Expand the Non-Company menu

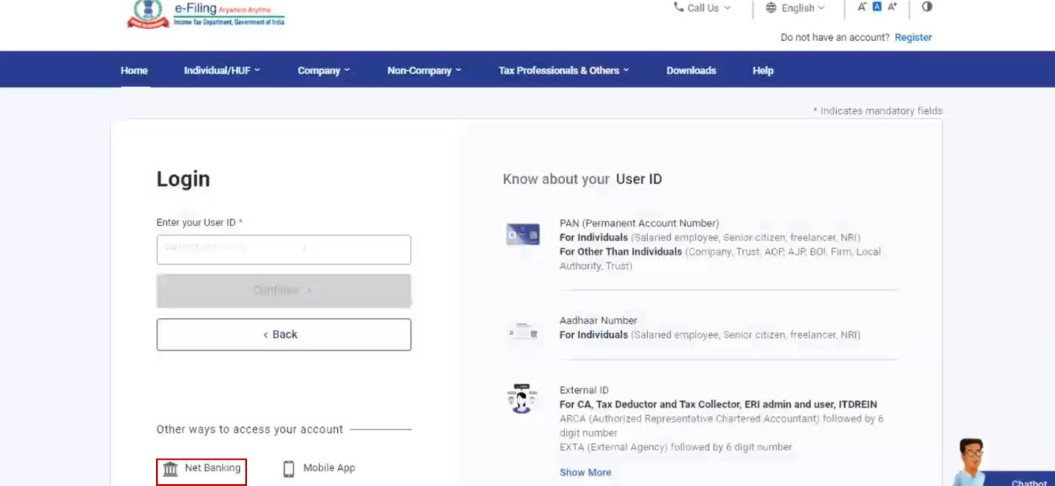pos(425,71)
